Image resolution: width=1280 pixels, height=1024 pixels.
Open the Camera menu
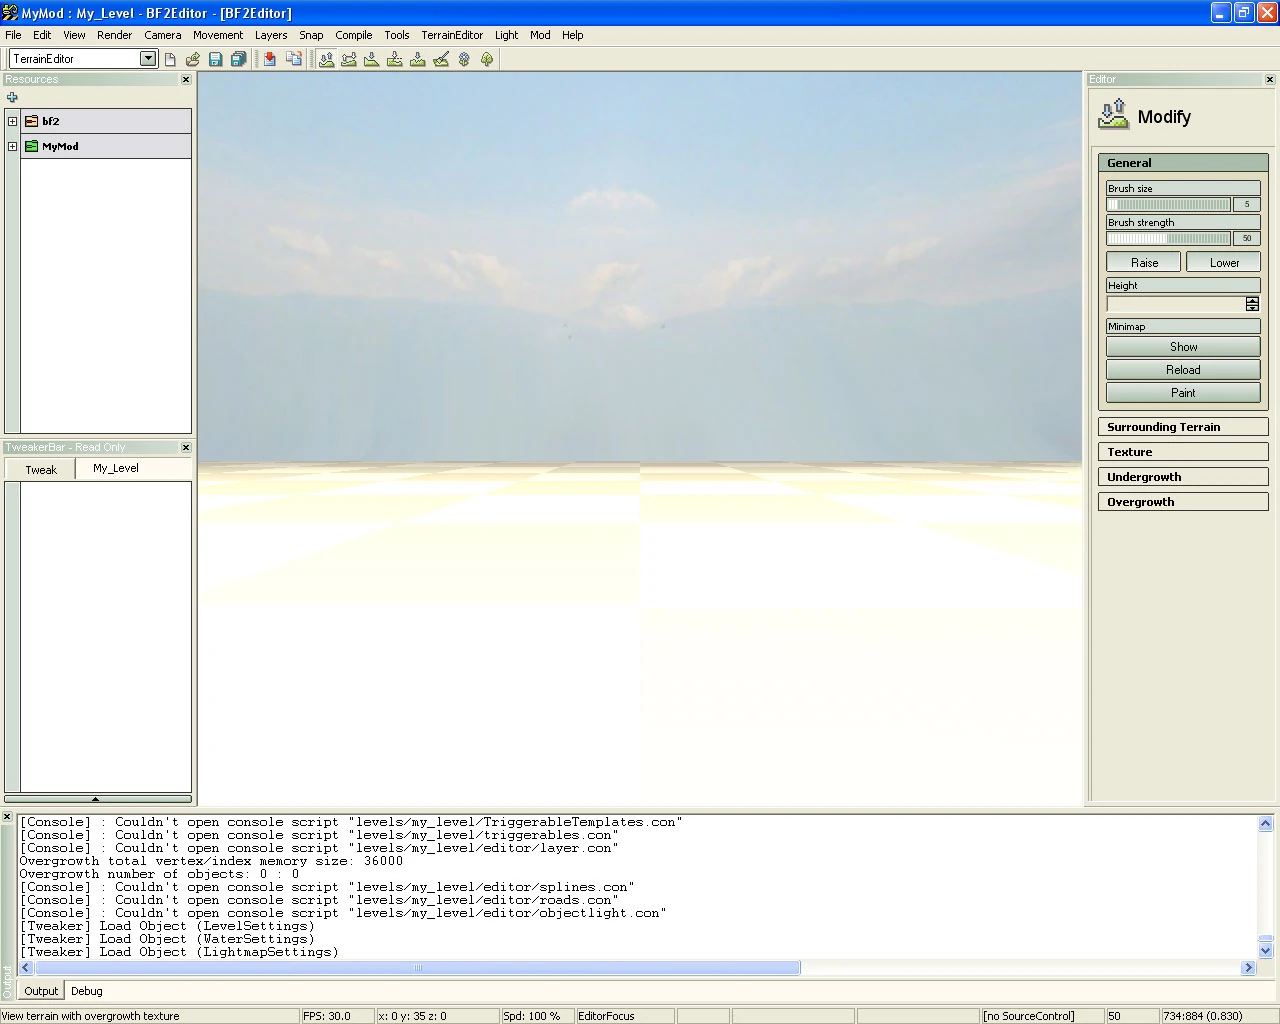163,35
